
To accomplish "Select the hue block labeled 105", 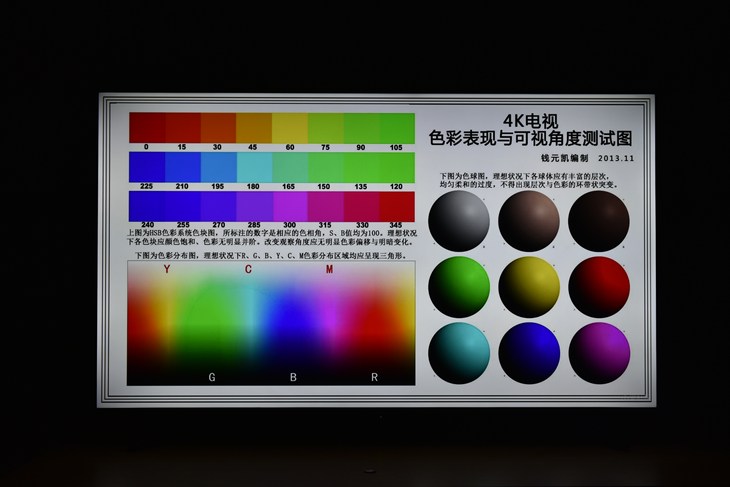I will click(397, 128).
